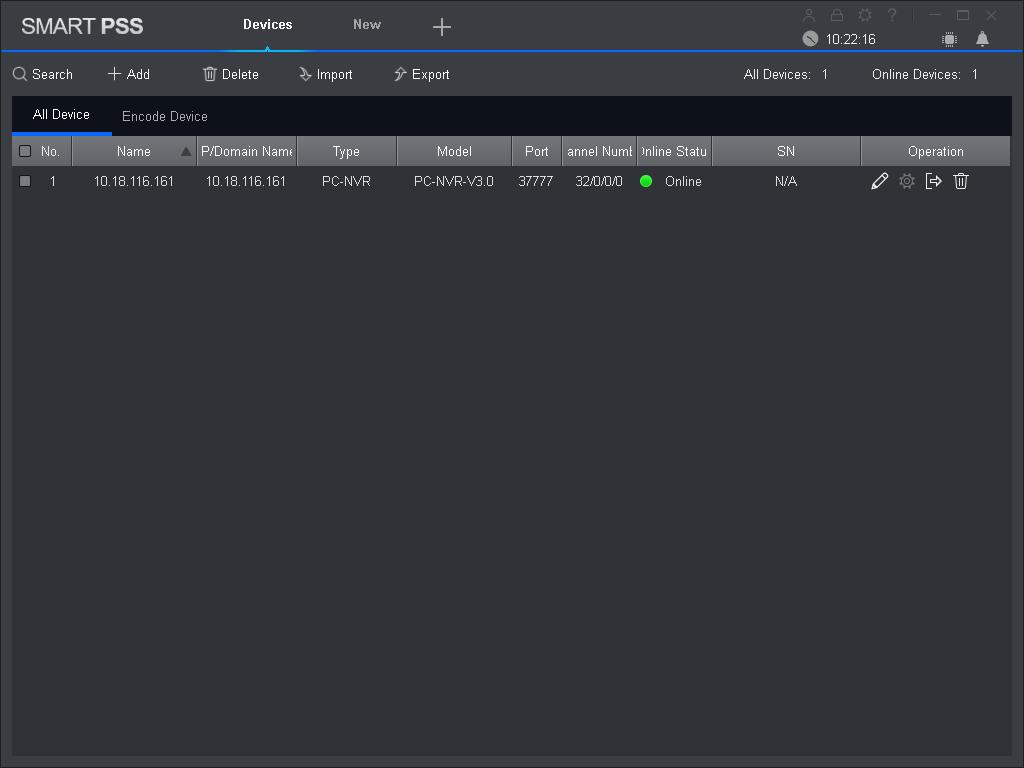Click the alarm bell notification icon
This screenshot has width=1024, height=768.
point(982,39)
